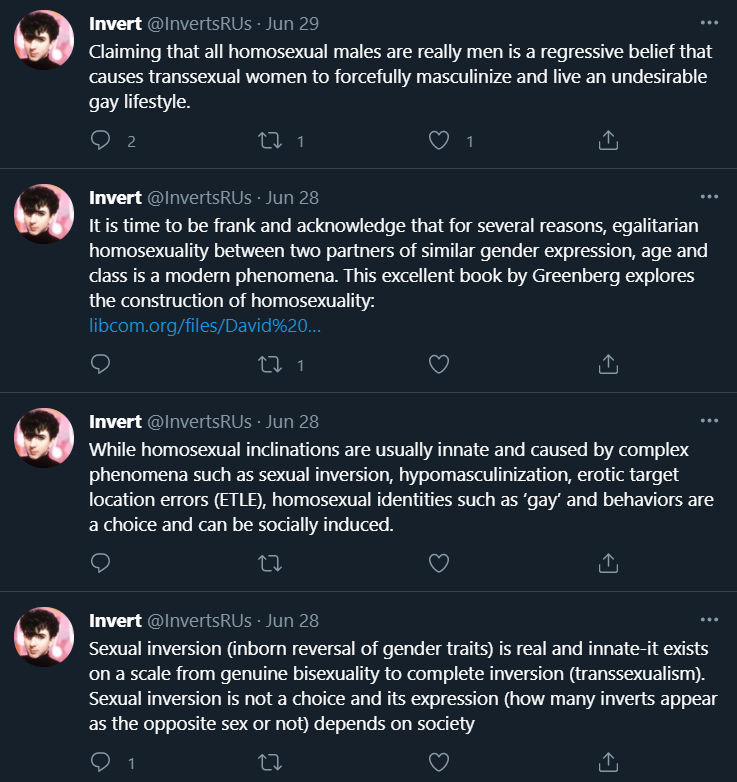This screenshot has width=737, height=782.
Task: Expand options for the ETLE tweet
Action: pos(709,421)
